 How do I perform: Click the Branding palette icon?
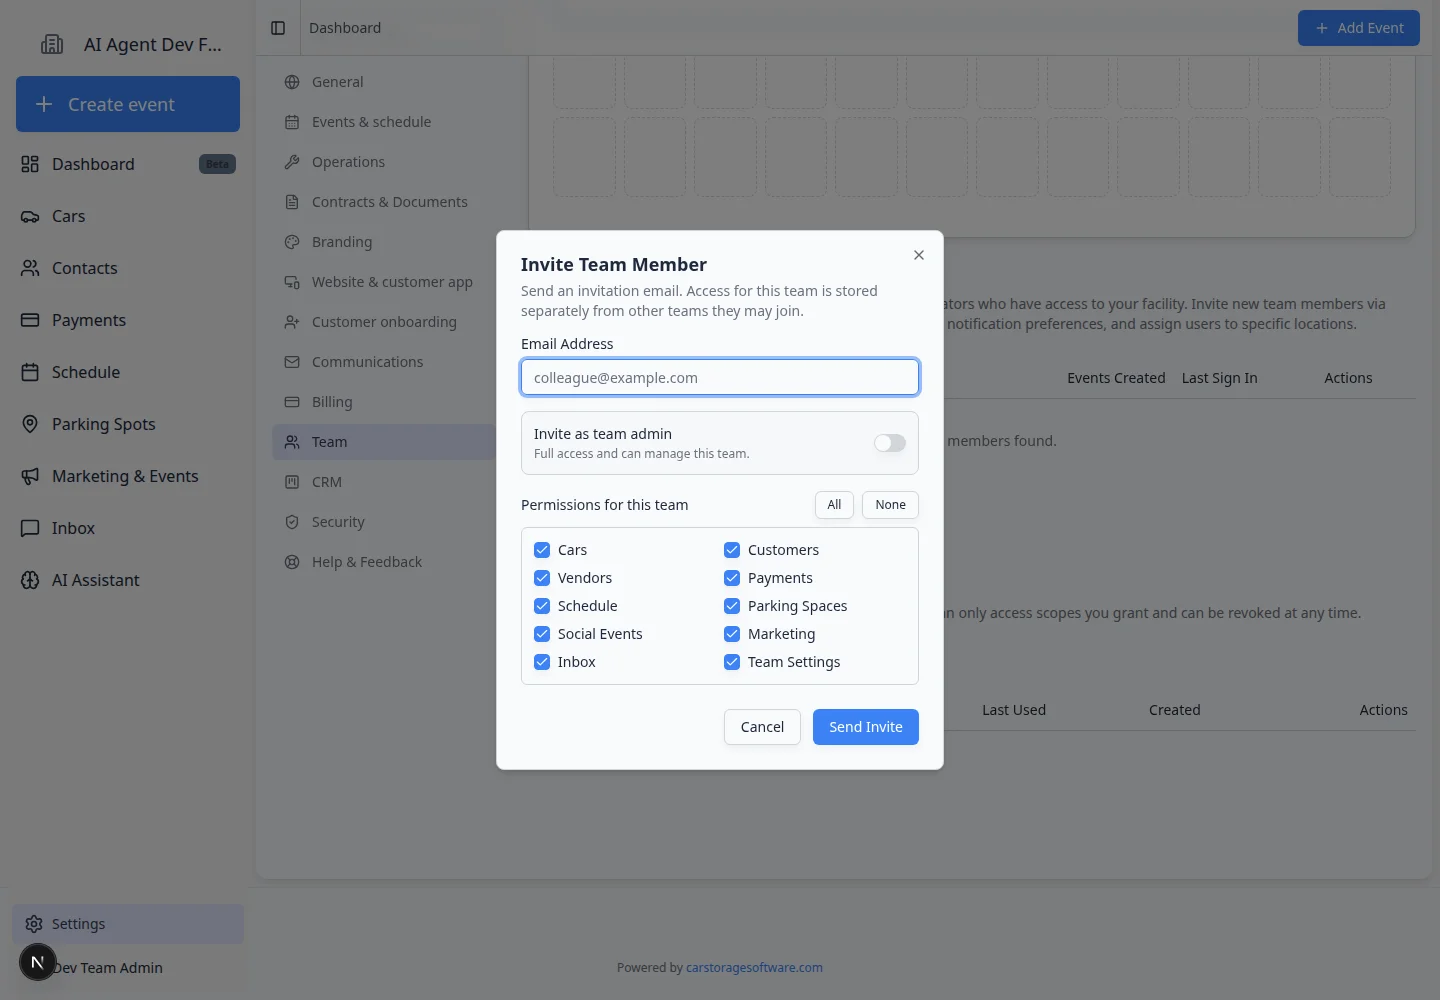pos(292,242)
